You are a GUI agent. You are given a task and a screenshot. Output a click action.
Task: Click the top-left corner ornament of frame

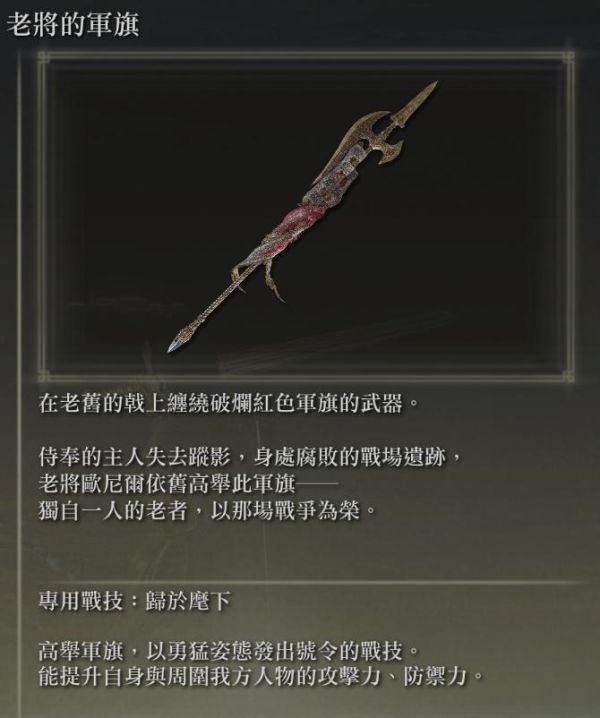point(44,58)
